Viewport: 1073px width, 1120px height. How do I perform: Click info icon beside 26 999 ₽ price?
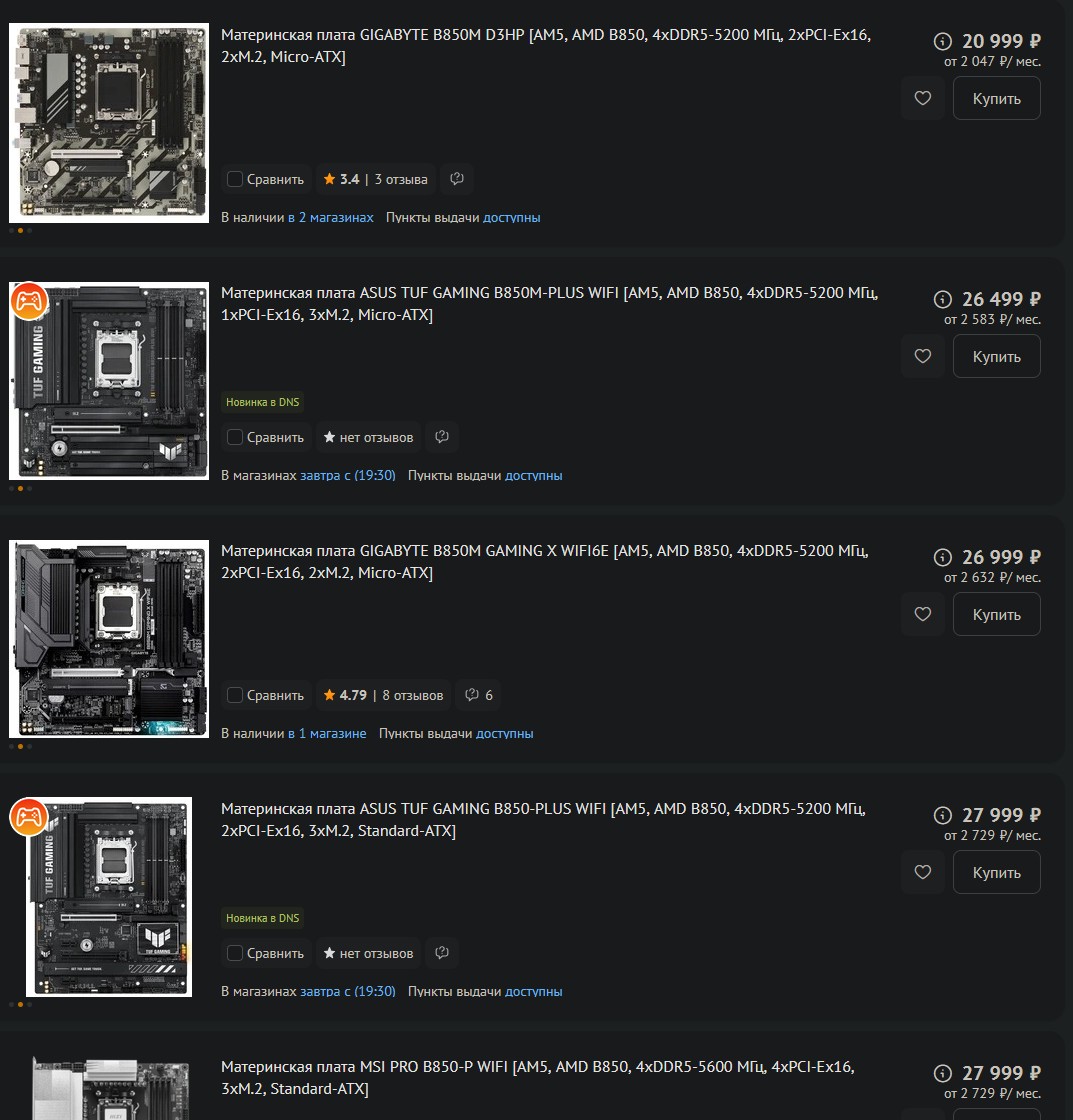[x=942, y=557]
